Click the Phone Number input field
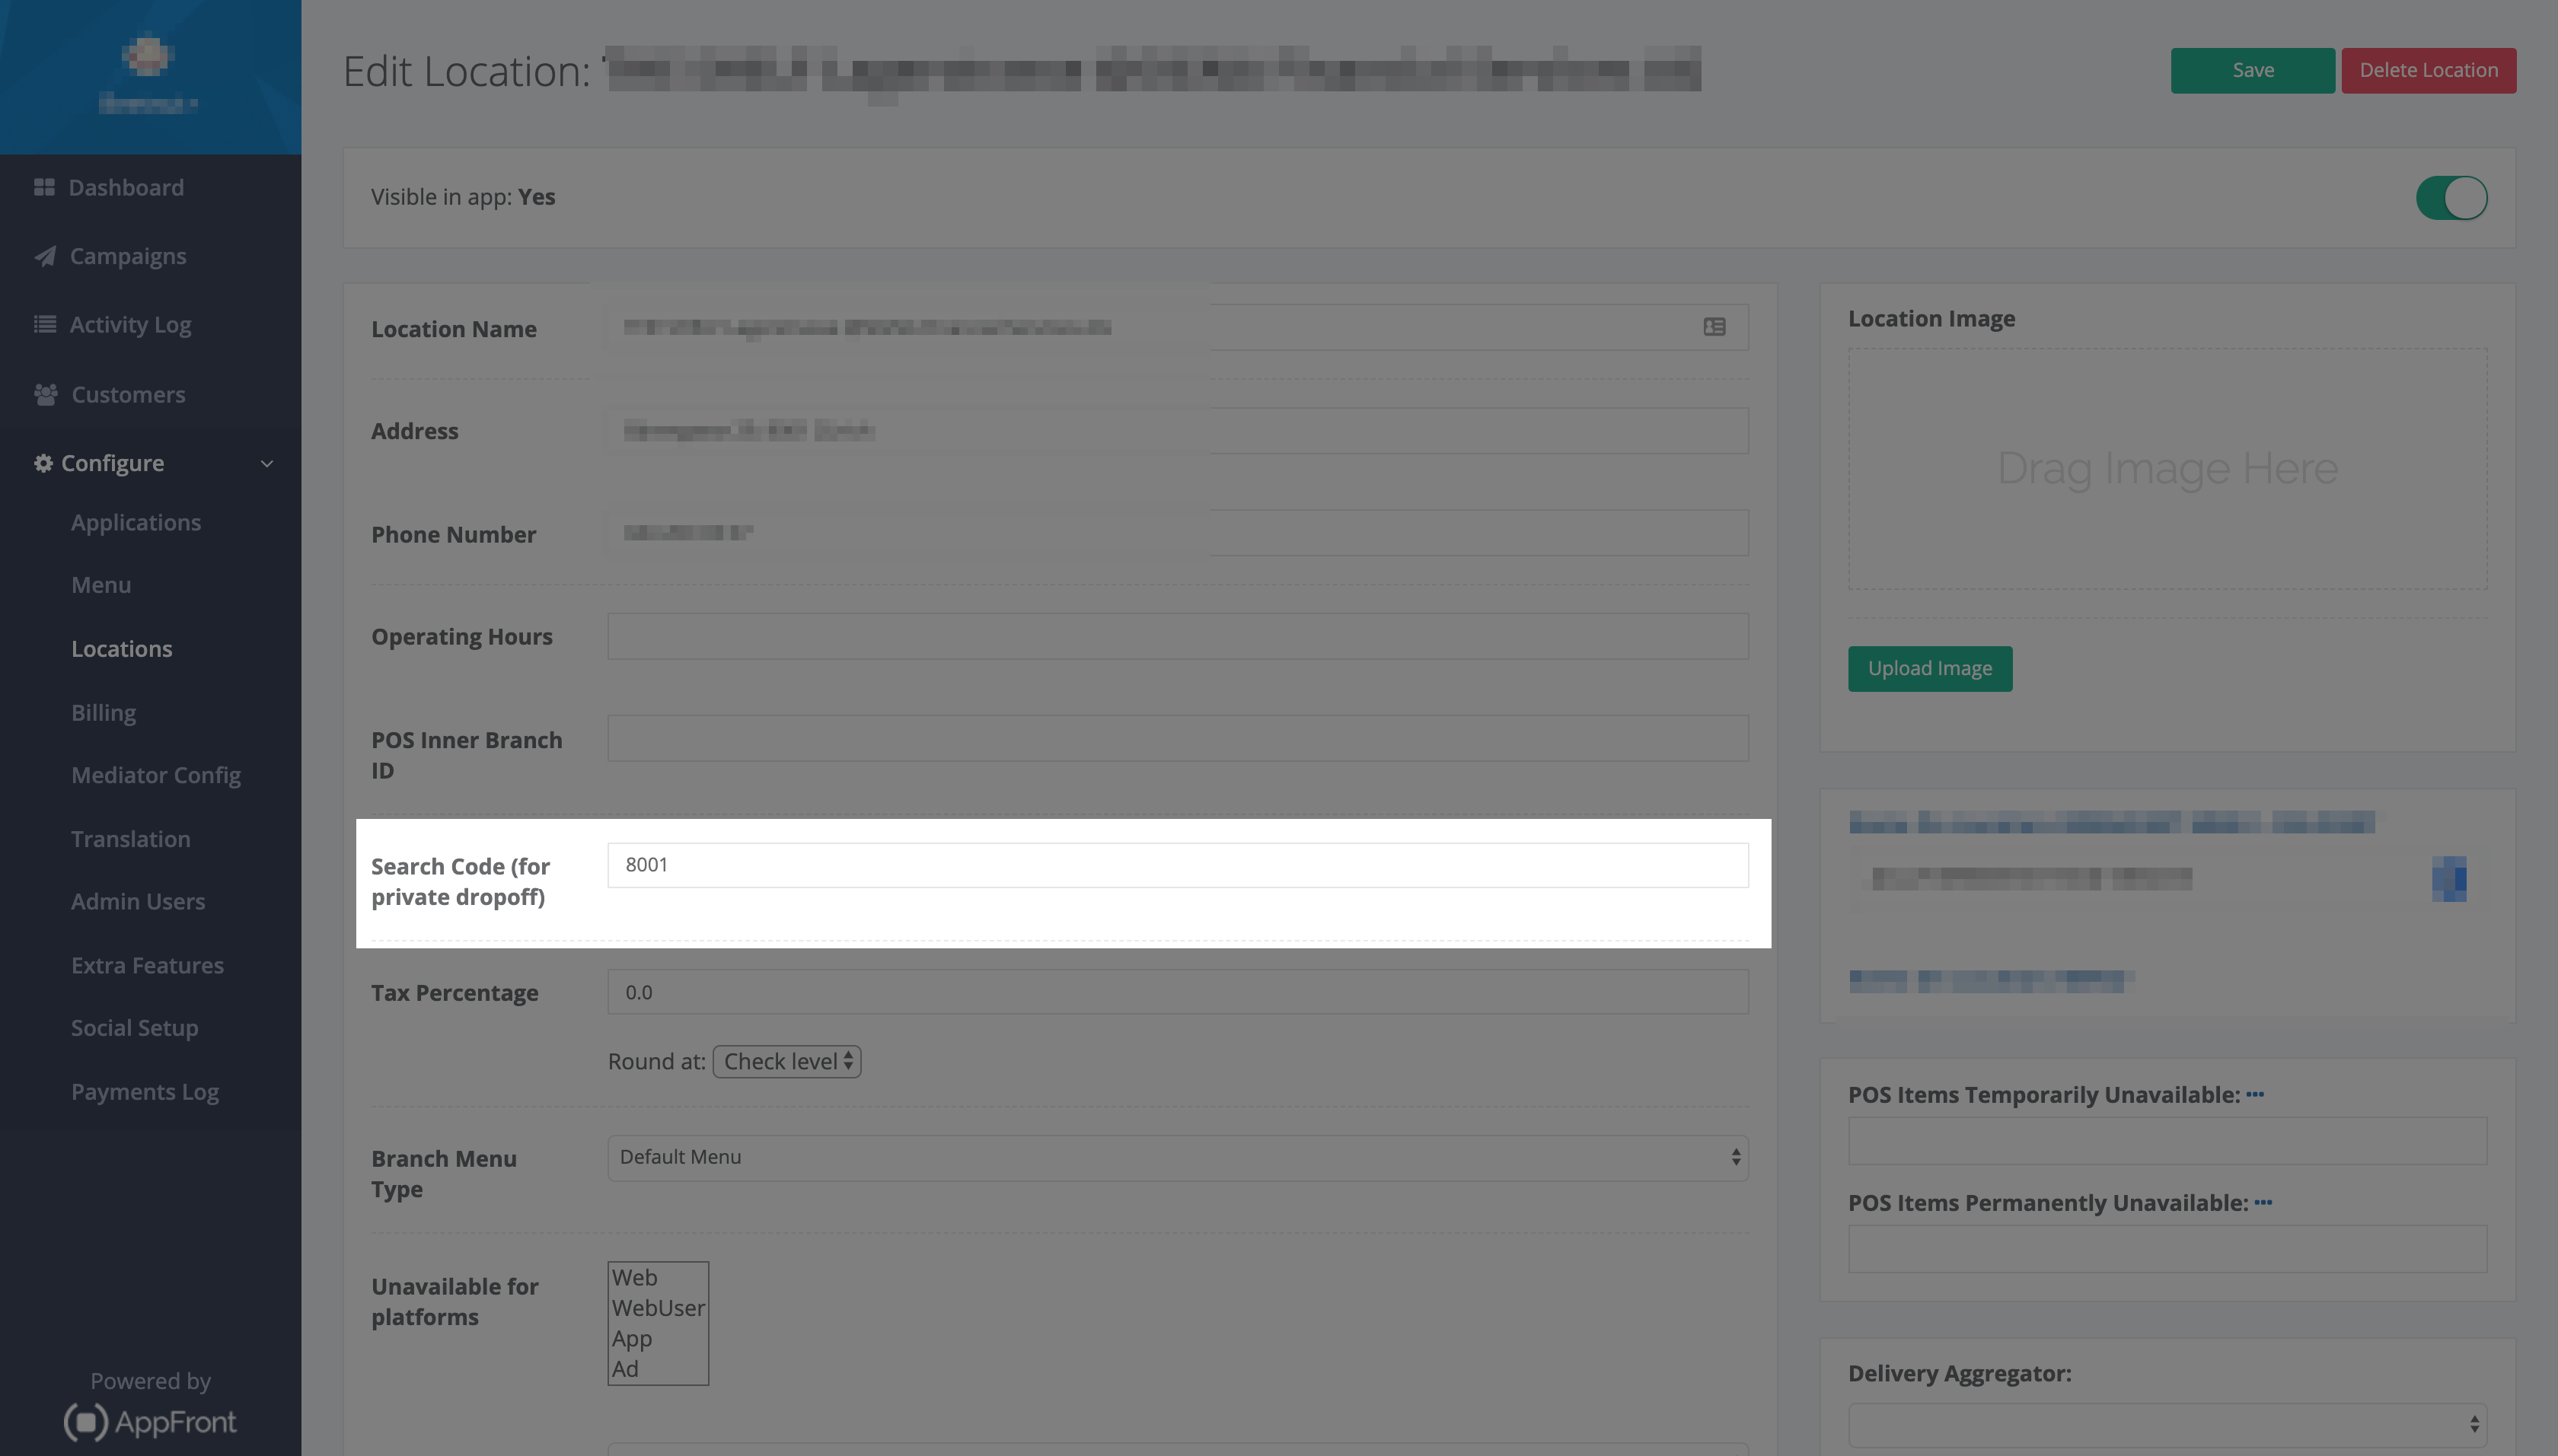 tap(1178, 533)
